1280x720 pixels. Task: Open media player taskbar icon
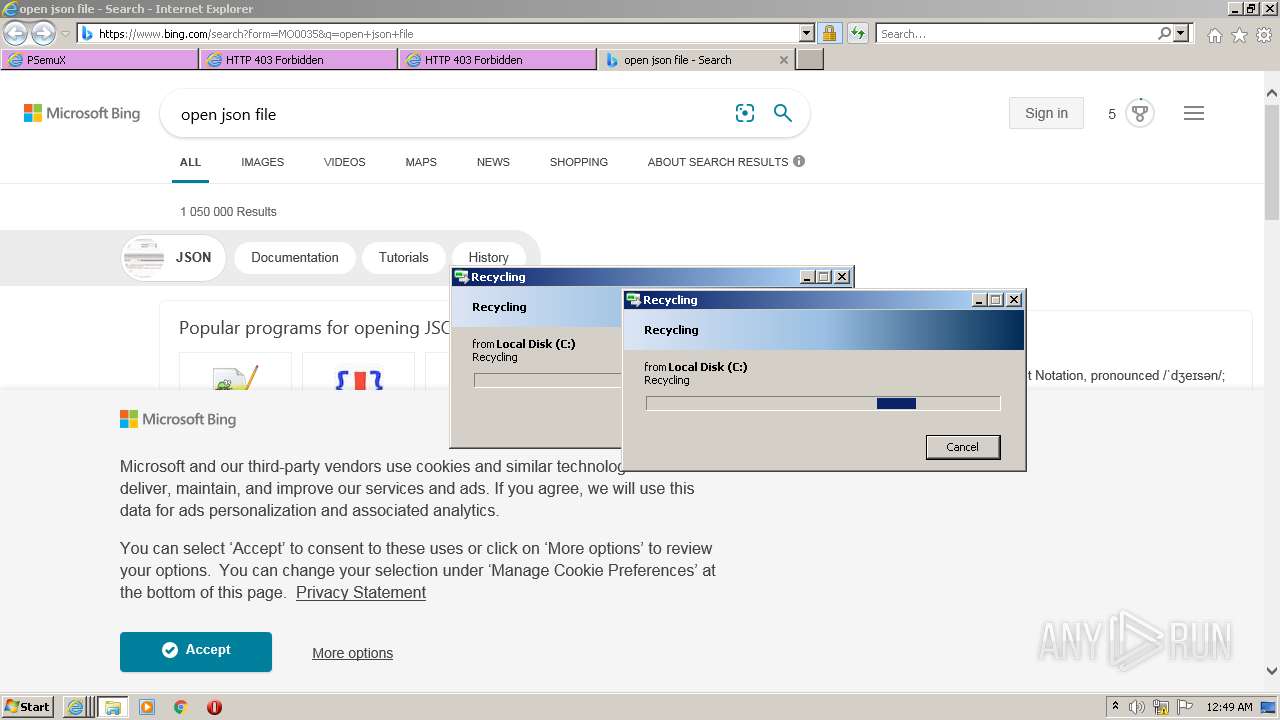coord(147,707)
